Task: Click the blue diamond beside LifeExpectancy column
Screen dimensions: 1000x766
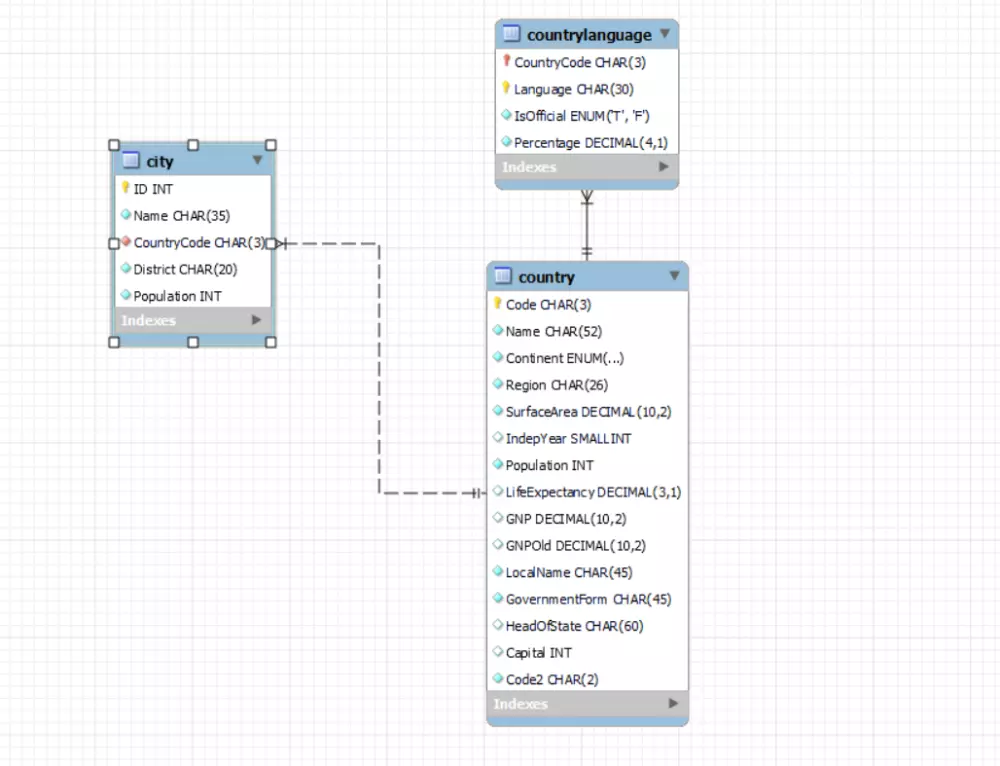Action: pyautogui.click(x=498, y=491)
